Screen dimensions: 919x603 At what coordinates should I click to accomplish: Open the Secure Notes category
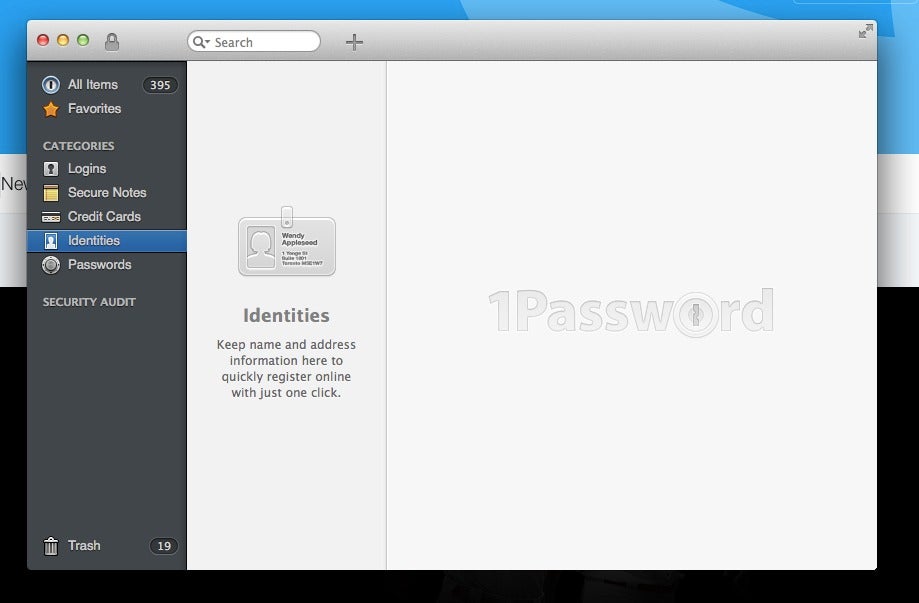tap(107, 192)
